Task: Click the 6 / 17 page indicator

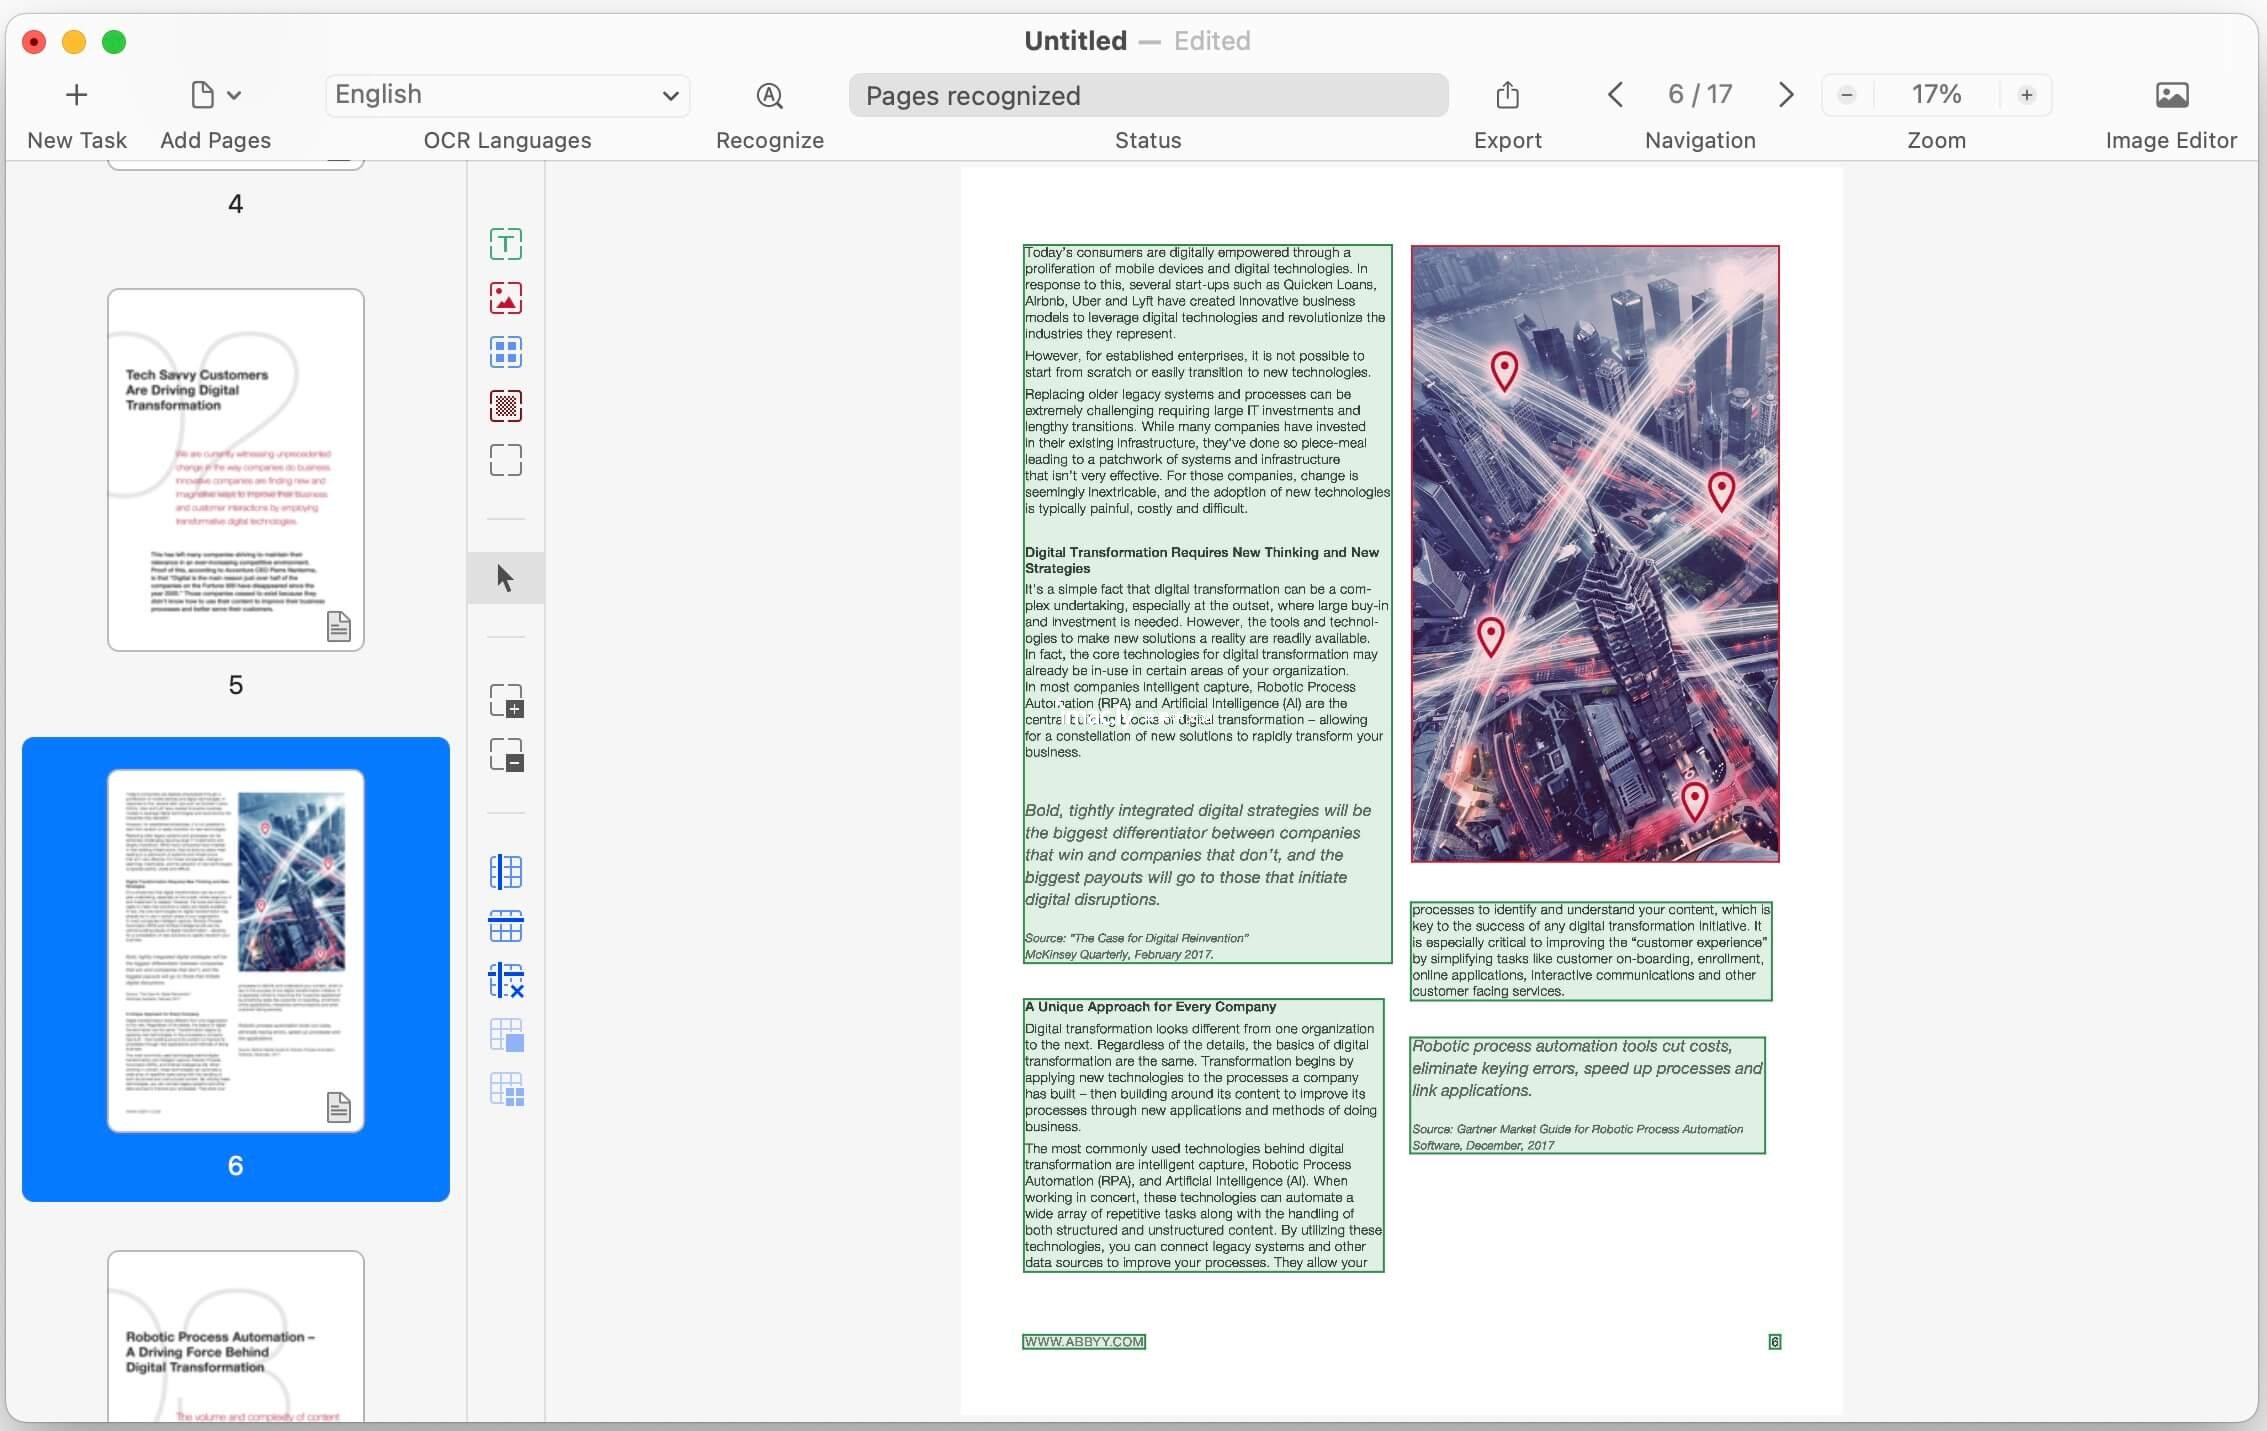Action: point(1700,95)
